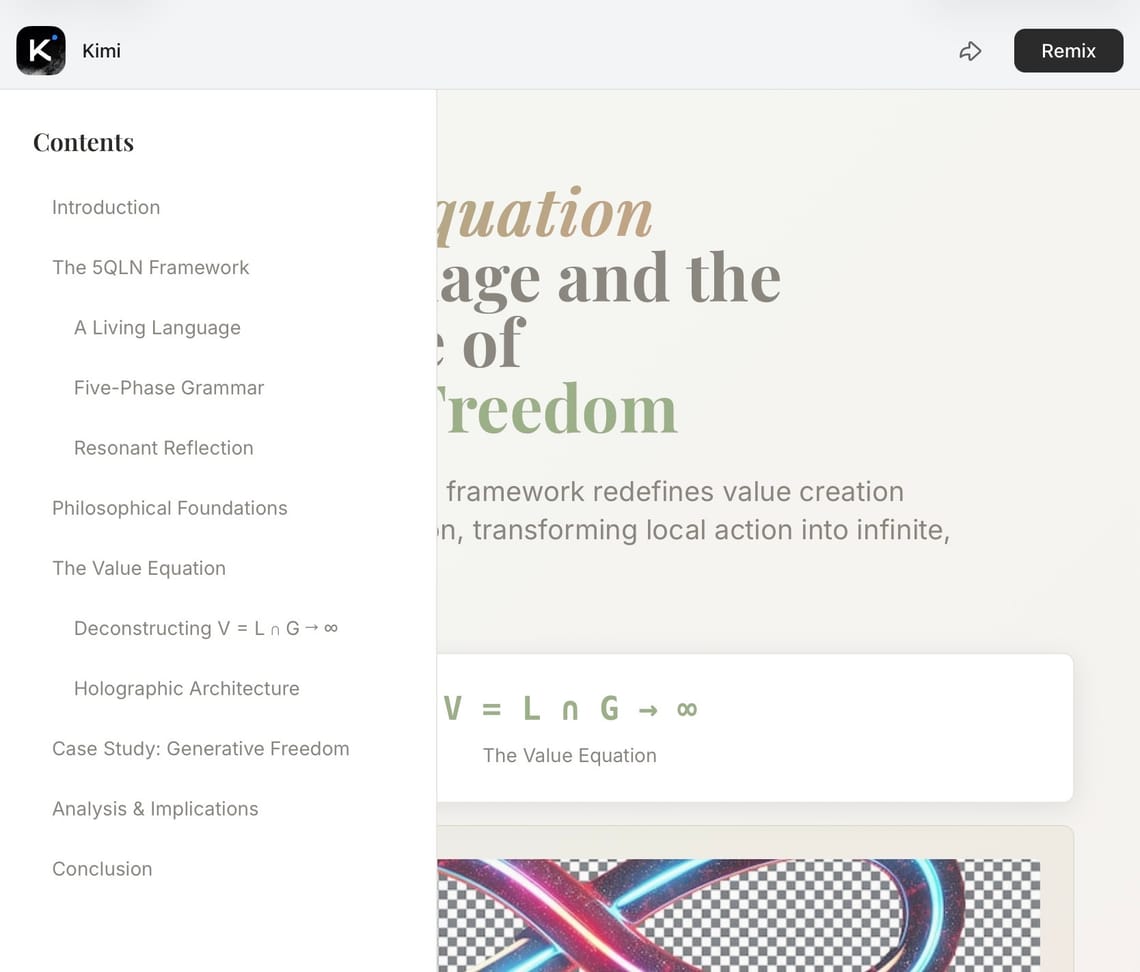Click the Kimi name label
This screenshot has height=972, width=1140.
pyautogui.click(x=101, y=51)
